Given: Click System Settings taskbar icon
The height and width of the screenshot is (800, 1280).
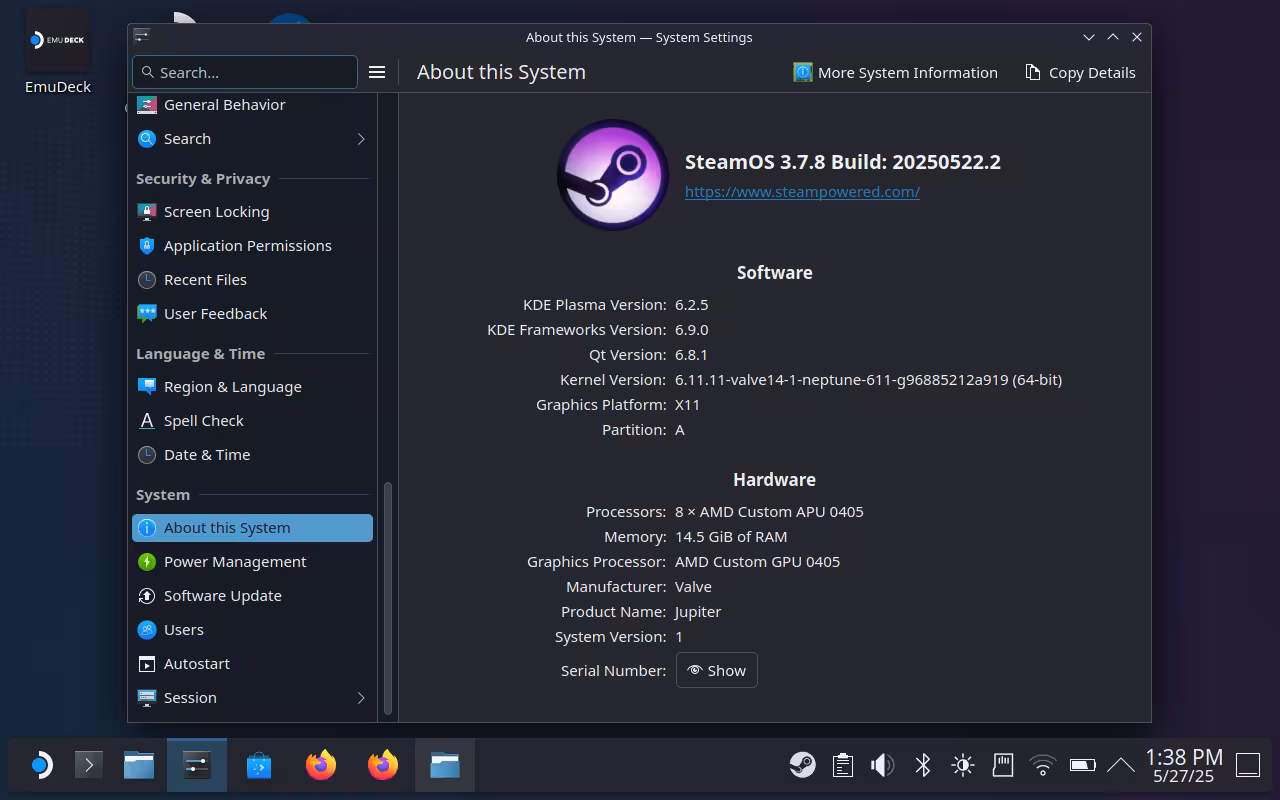Looking at the screenshot, I should pos(197,766).
